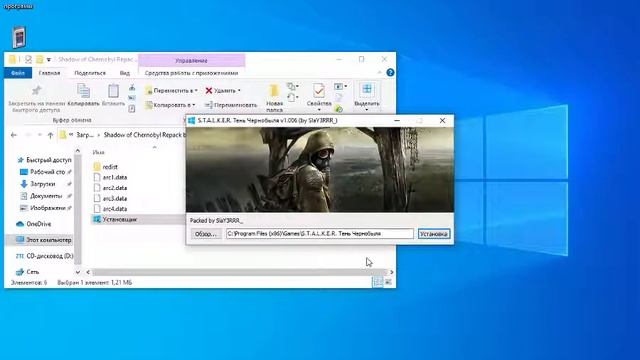Click the Paste shortcut icon

pyautogui.click(x=132, y=109)
